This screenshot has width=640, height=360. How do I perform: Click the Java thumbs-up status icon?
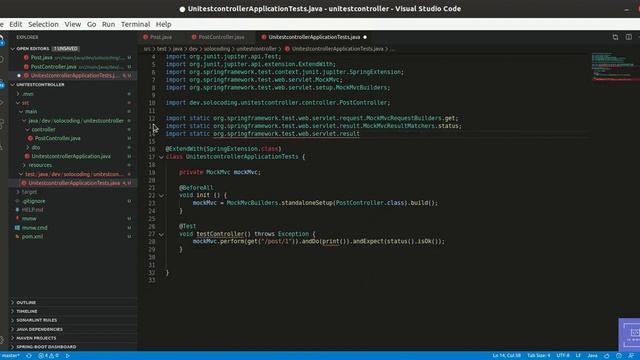coord(607,356)
